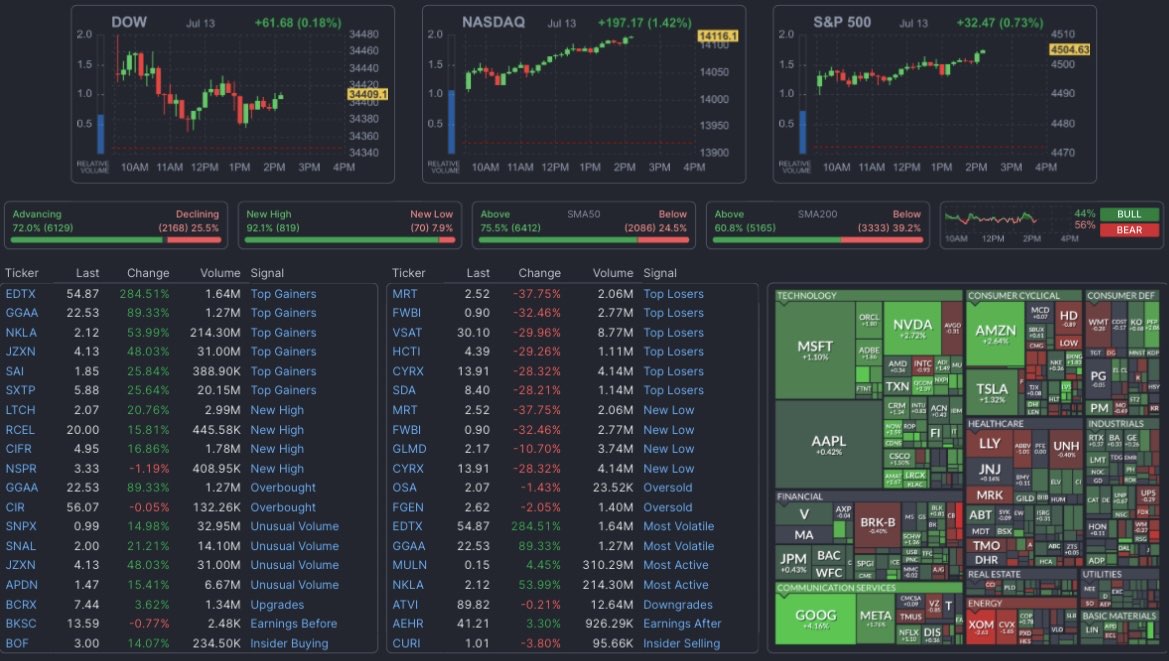The height and width of the screenshot is (661, 1169).
Task: Open the Top Losers signal in VSAT's row
Action: point(673,332)
